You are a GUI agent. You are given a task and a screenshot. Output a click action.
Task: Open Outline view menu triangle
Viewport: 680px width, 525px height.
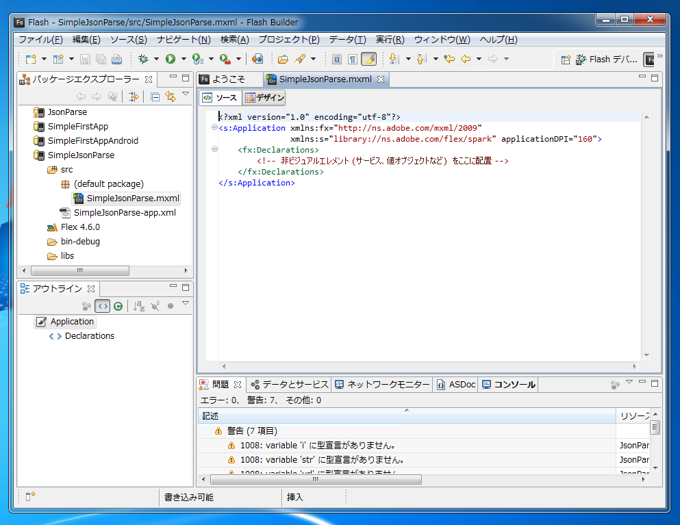[186, 303]
